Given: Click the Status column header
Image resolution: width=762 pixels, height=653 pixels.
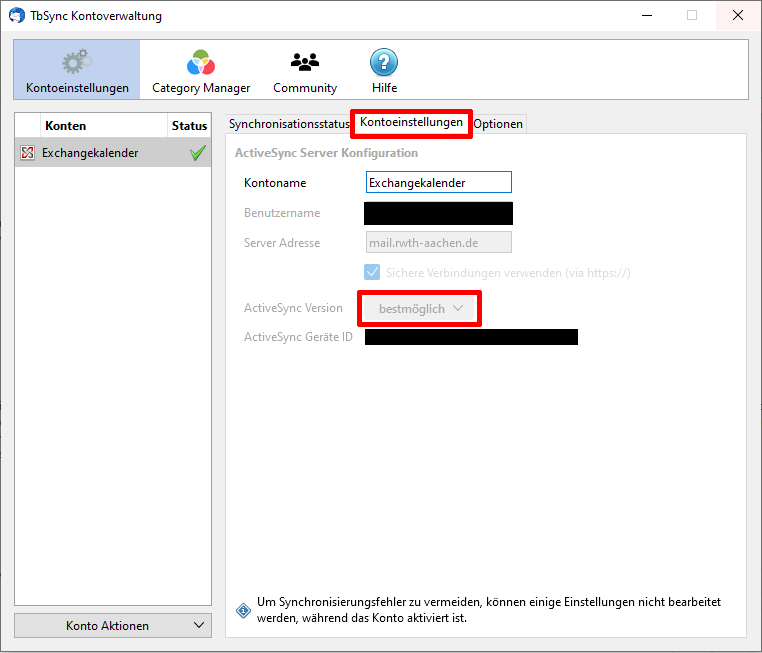Looking at the screenshot, I should (x=190, y=126).
